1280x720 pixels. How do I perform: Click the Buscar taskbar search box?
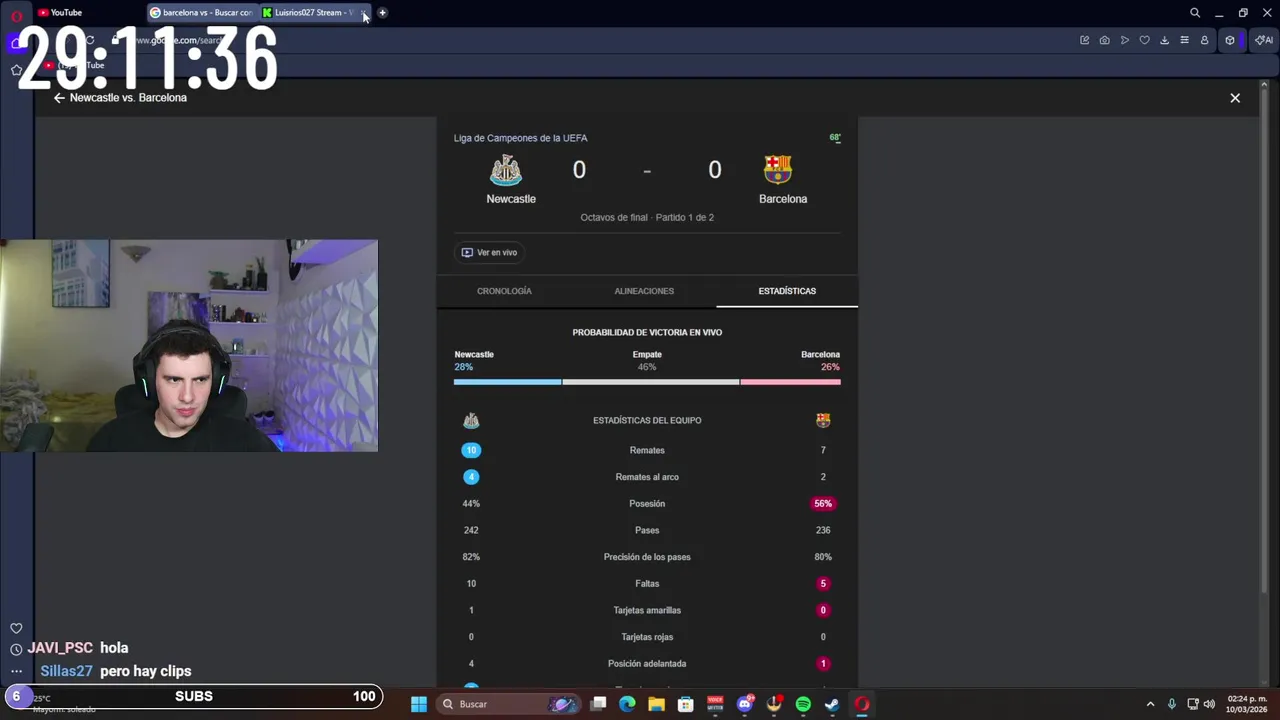(x=510, y=704)
